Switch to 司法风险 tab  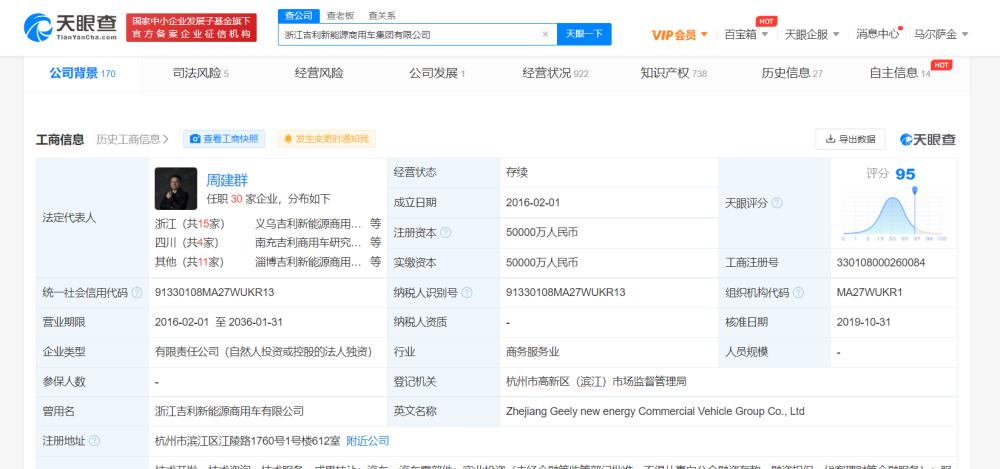click(200, 73)
